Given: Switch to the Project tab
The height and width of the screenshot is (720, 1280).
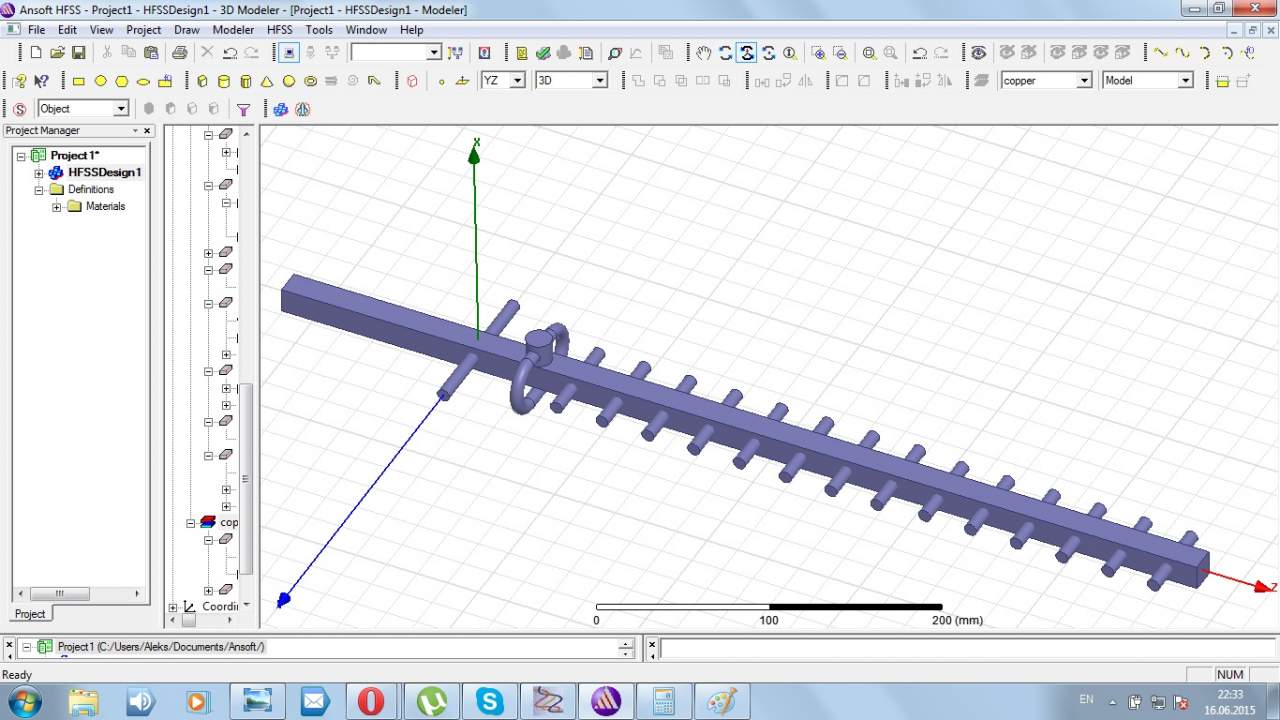Looking at the screenshot, I should pyautogui.click(x=30, y=613).
